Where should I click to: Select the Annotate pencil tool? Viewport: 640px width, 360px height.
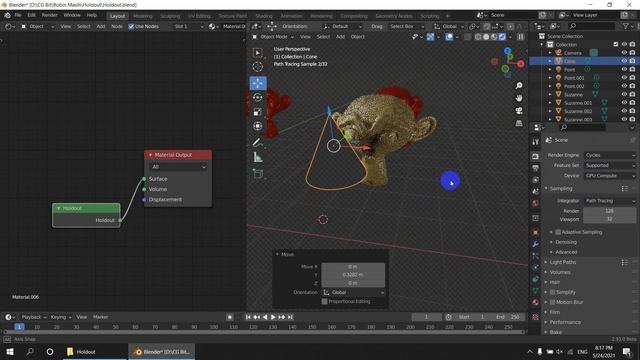(258, 142)
